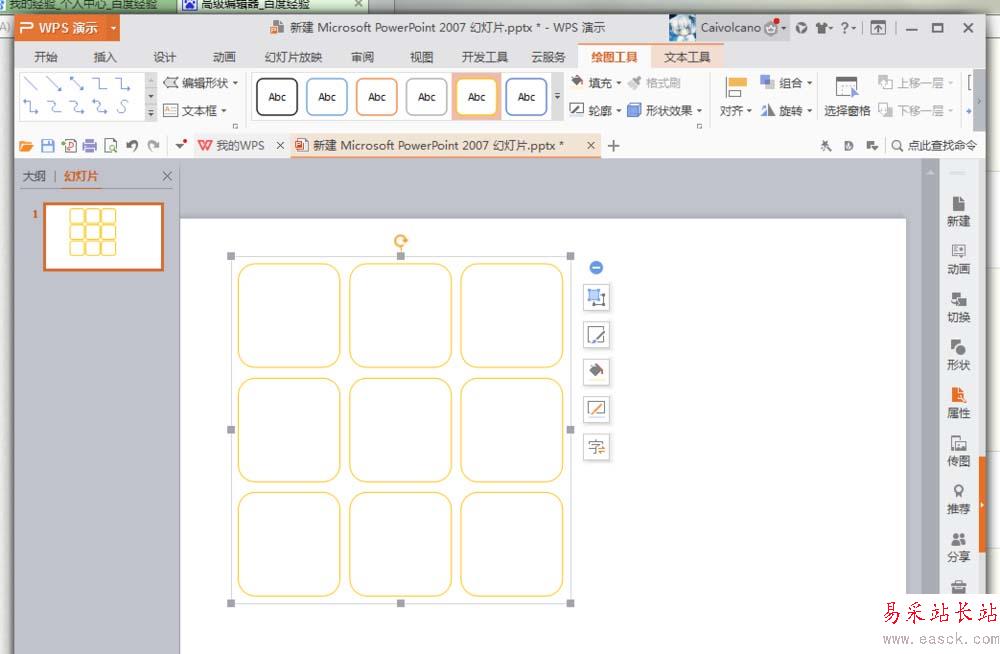The height and width of the screenshot is (654, 1000).
Task: Close the 我的WPS tab
Action: click(x=280, y=145)
